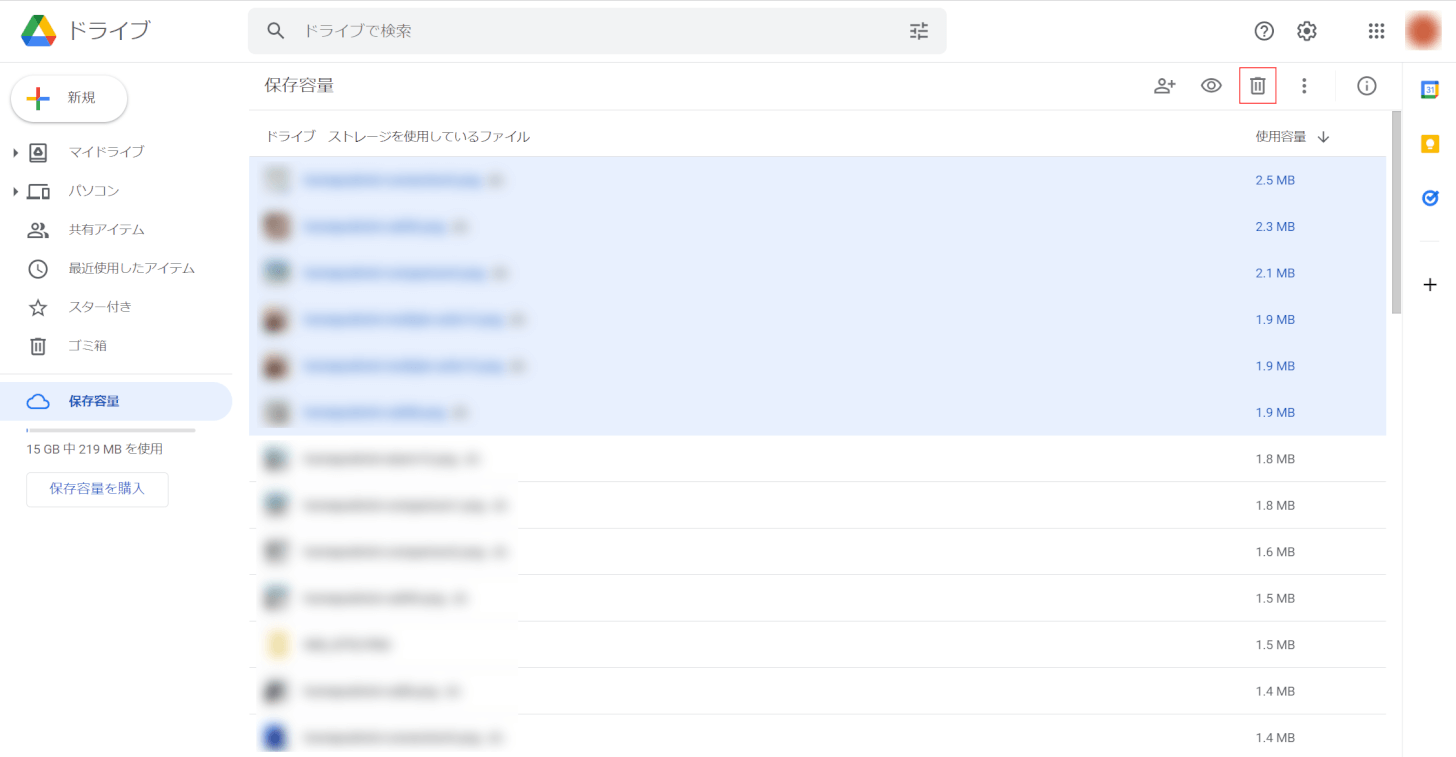This screenshot has height=757, width=1456.
Task: Select the file row sized 2.5 MB
Action: click(817, 180)
